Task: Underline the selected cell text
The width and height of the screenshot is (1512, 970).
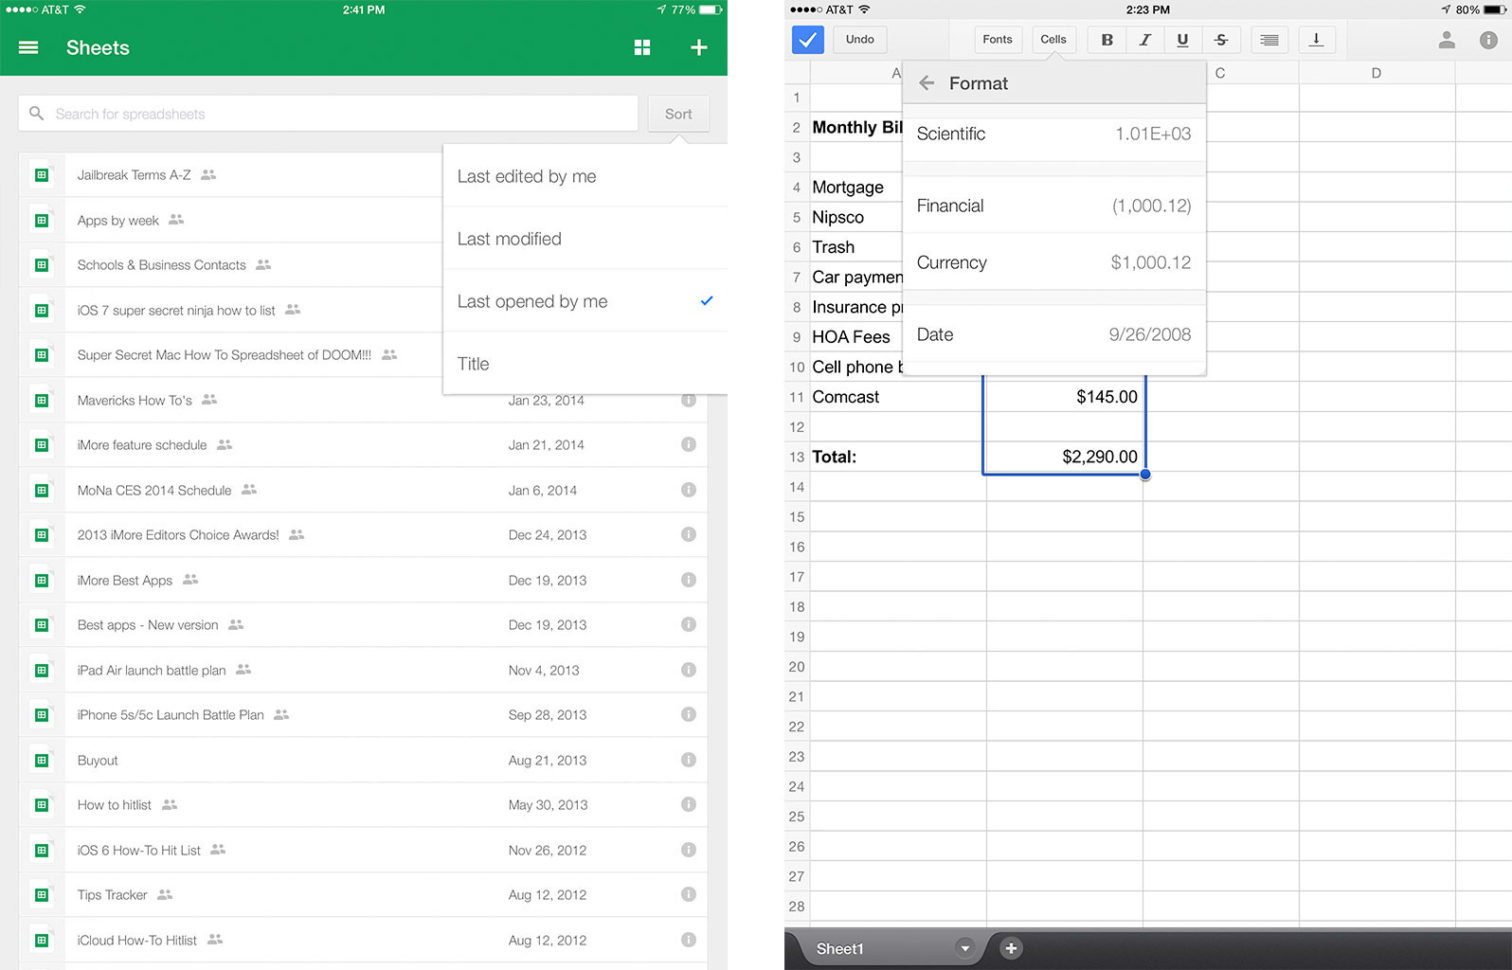Action: pyautogui.click(x=1182, y=39)
